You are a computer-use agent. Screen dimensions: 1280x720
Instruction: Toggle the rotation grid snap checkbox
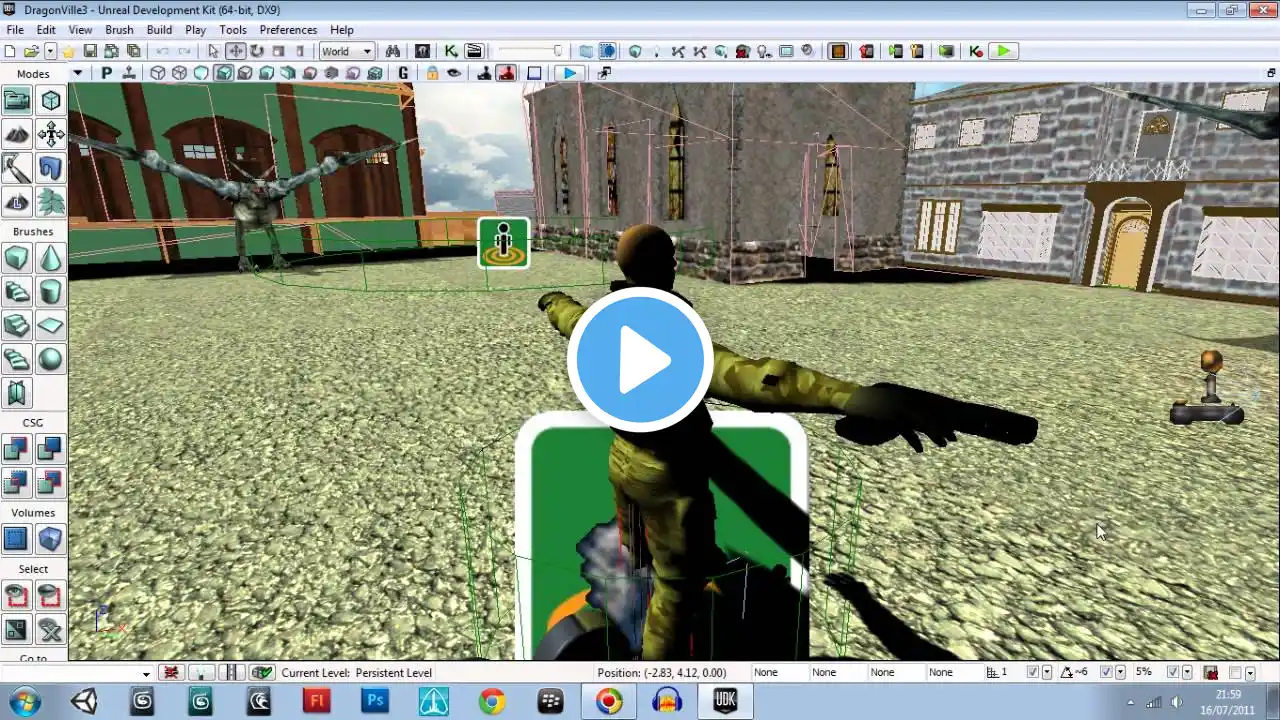[1105, 673]
